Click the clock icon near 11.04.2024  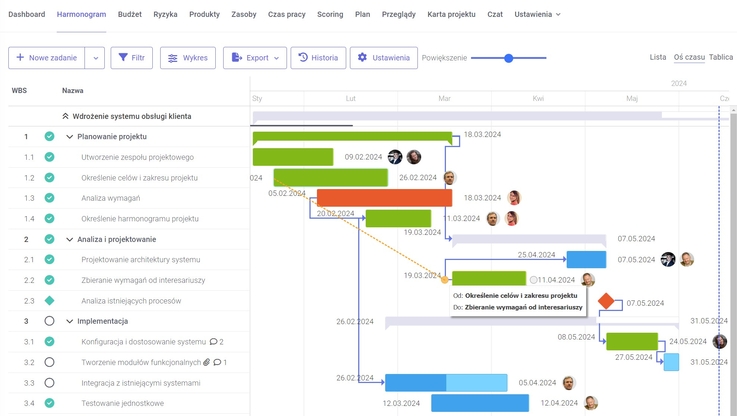coord(533,280)
